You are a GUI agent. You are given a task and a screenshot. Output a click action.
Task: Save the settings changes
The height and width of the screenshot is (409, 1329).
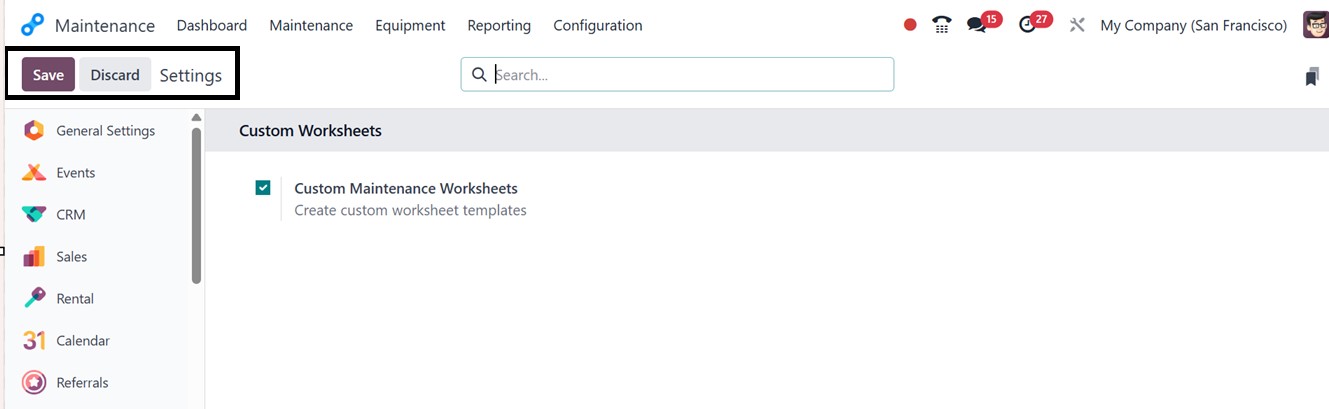point(48,75)
